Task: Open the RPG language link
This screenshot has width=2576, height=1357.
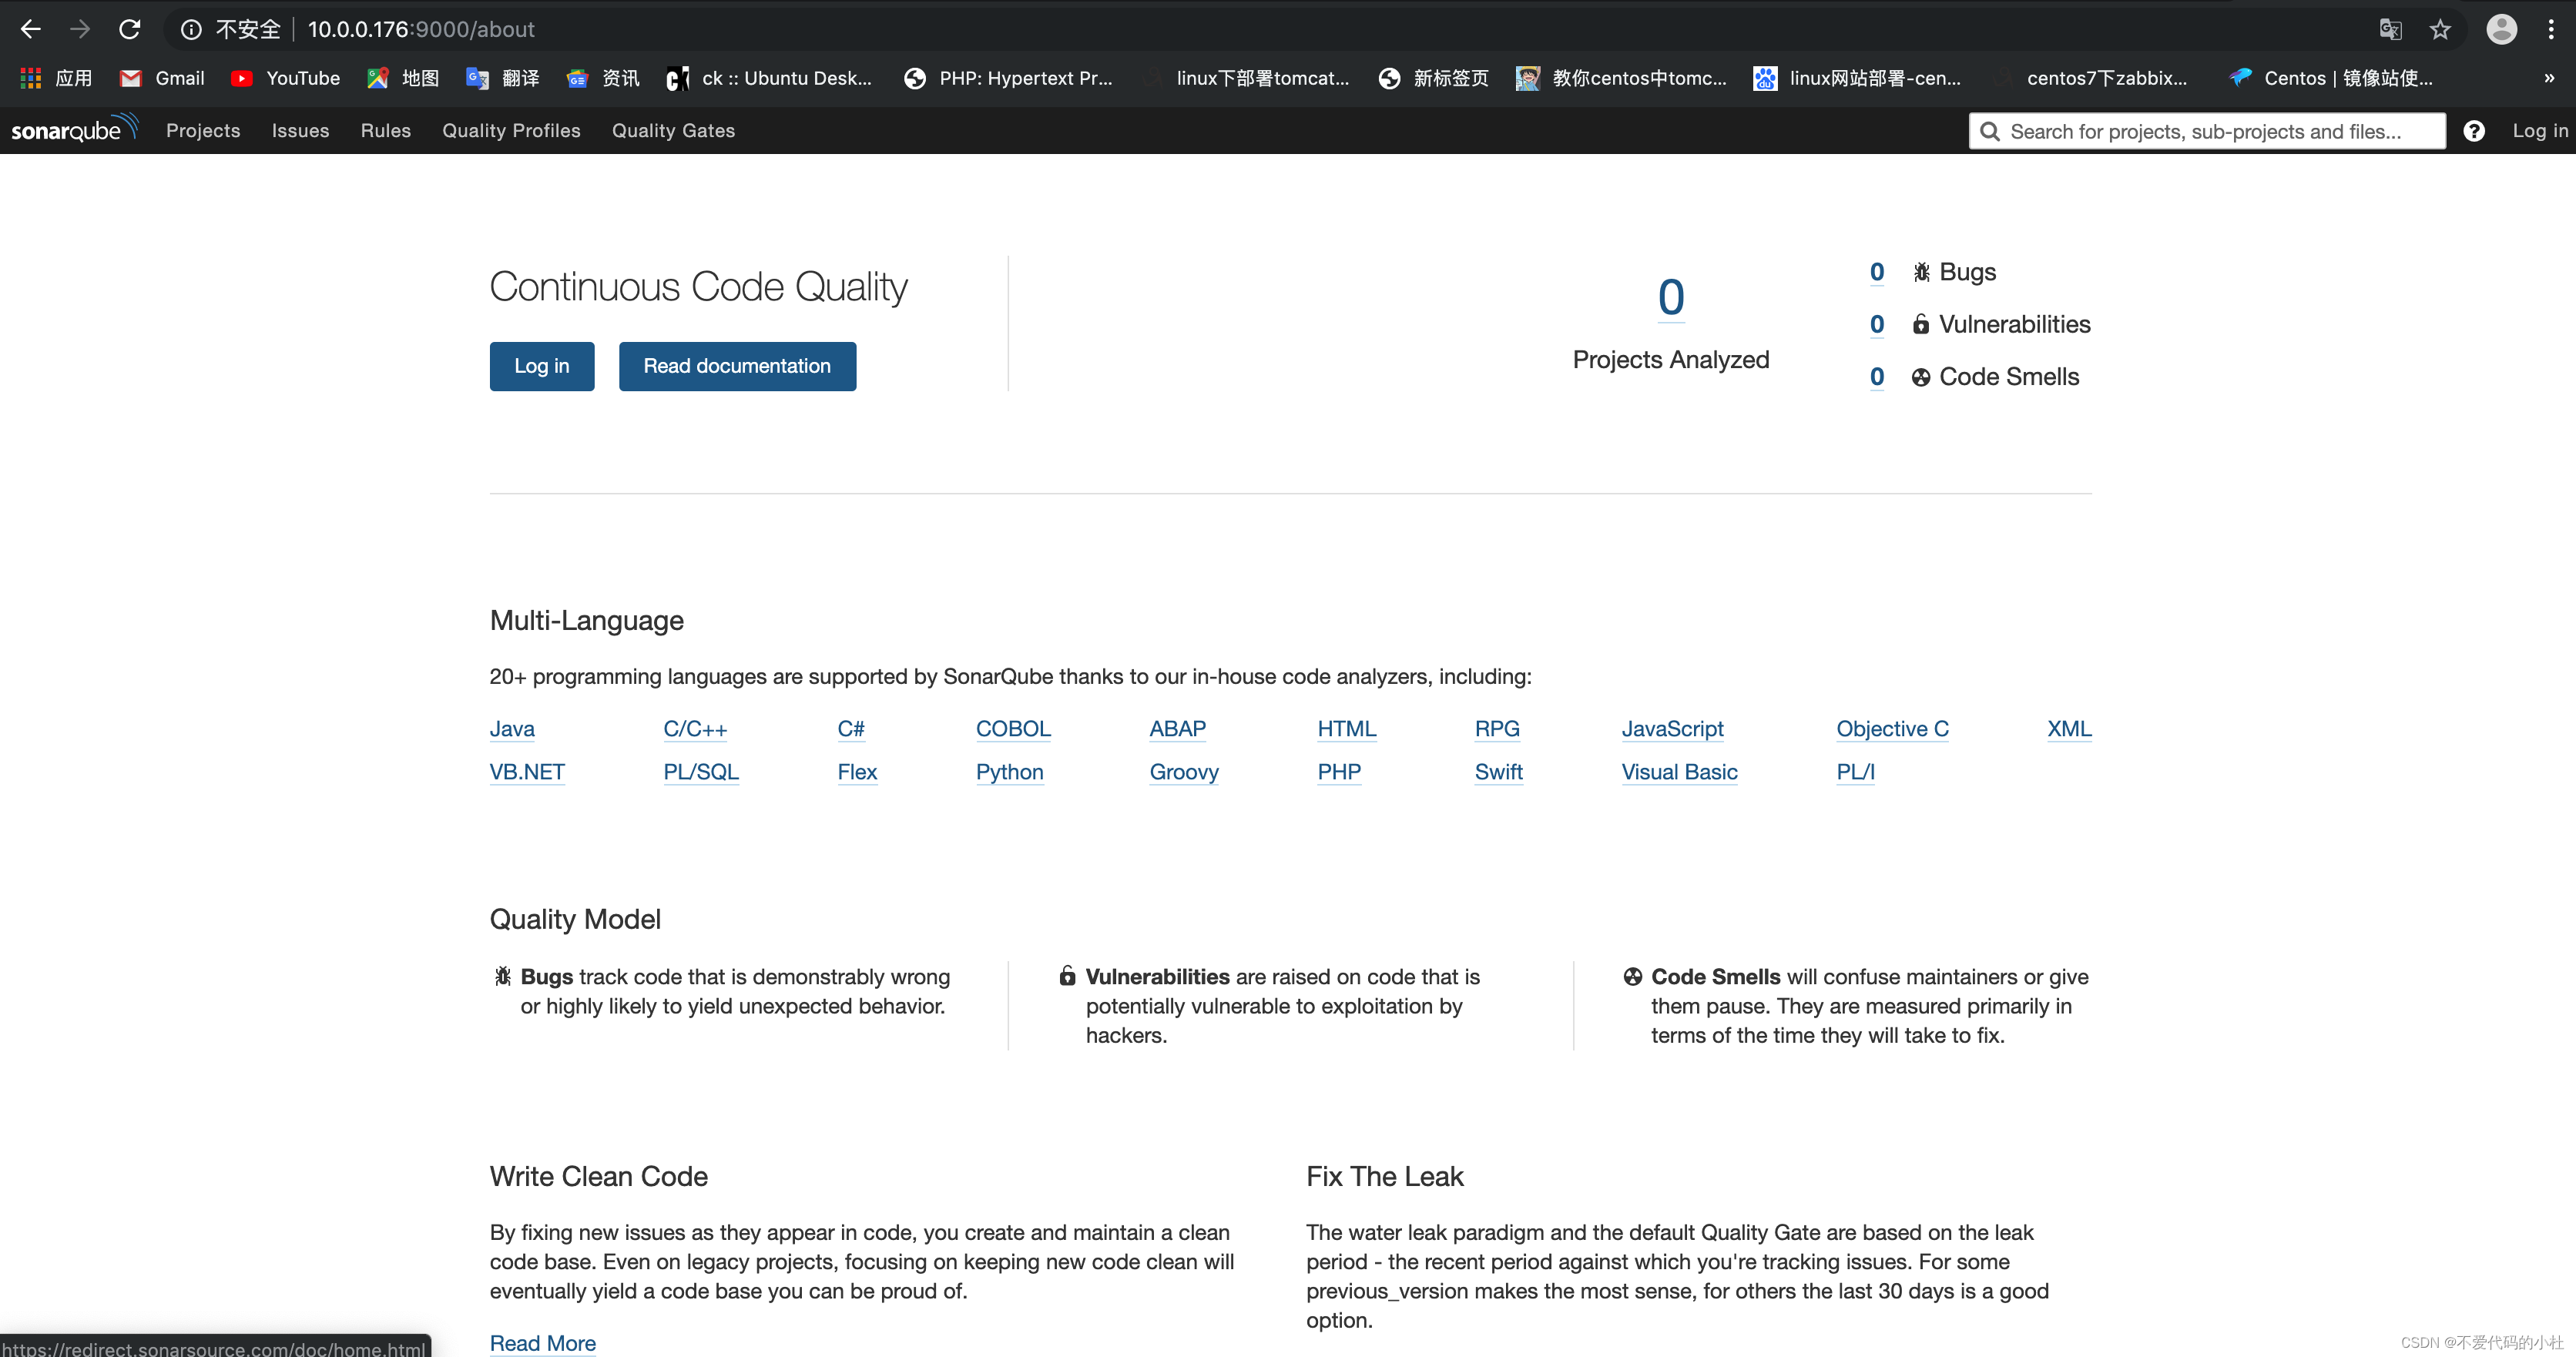Action: (1497, 729)
